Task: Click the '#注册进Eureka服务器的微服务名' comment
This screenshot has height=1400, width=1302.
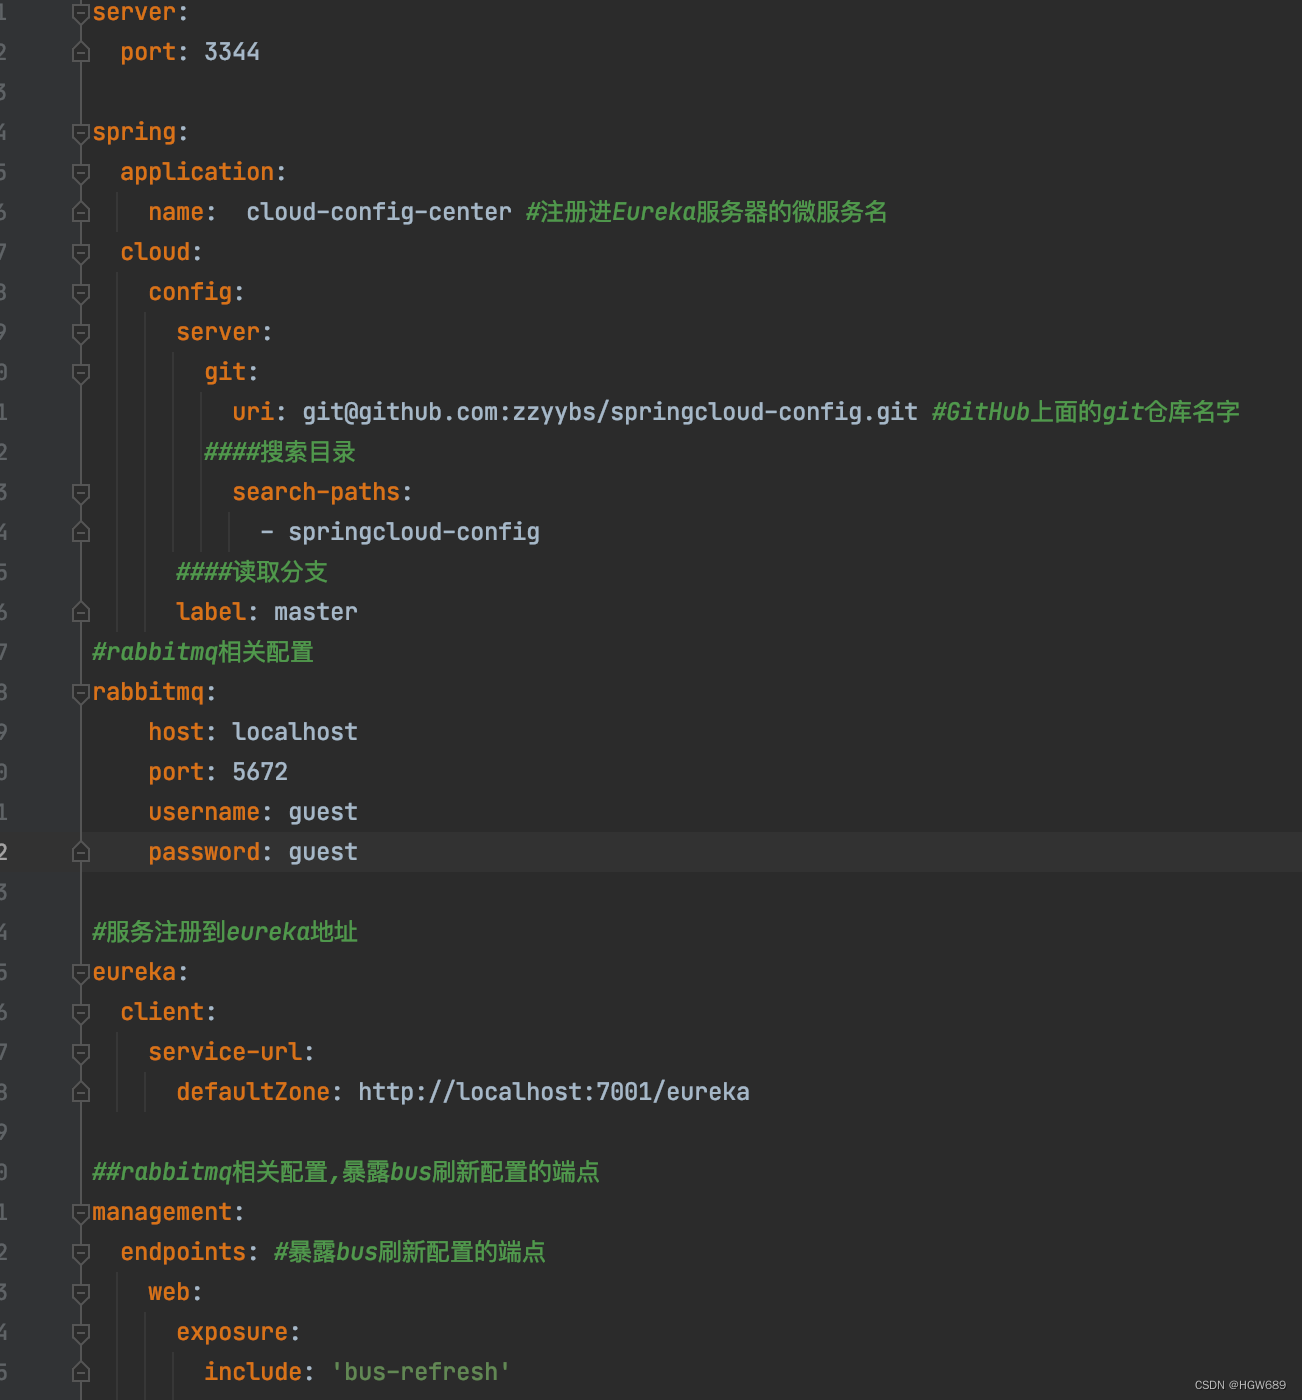Action: coord(706,212)
